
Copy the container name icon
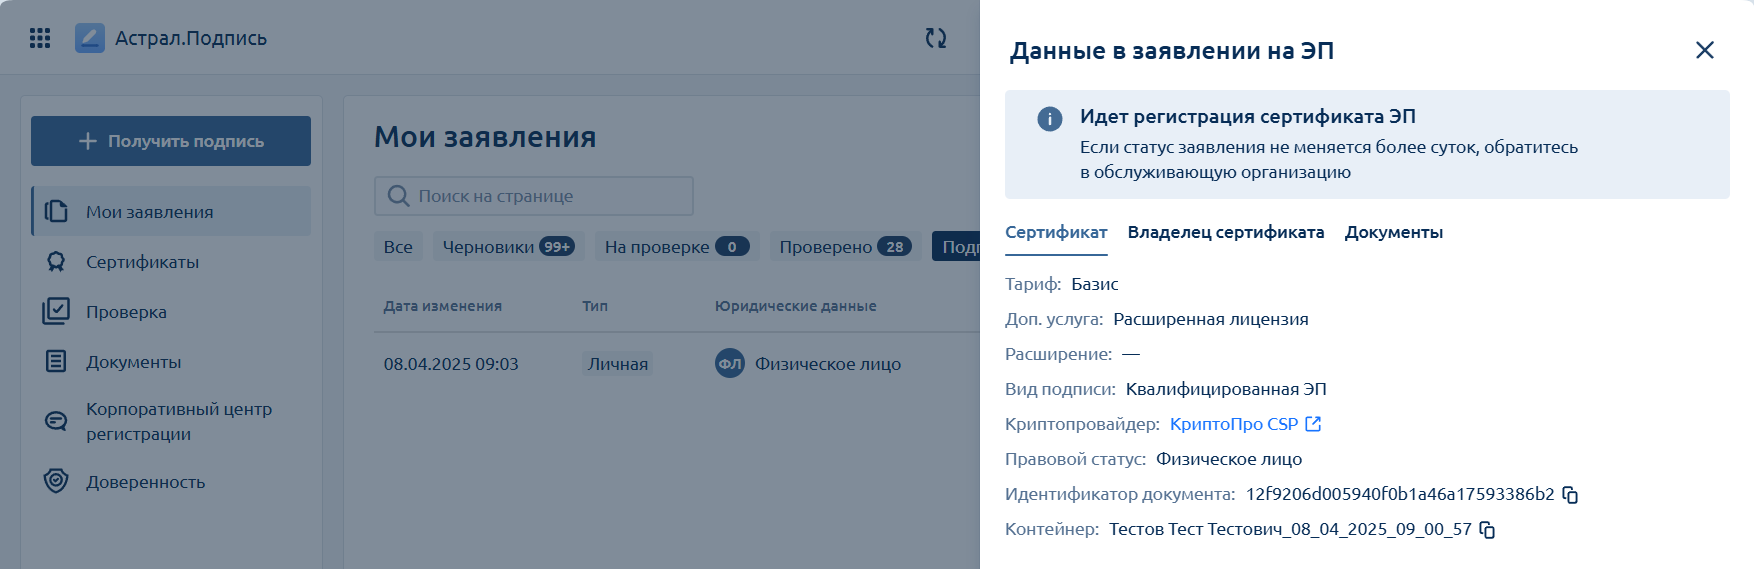coord(1487,530)
